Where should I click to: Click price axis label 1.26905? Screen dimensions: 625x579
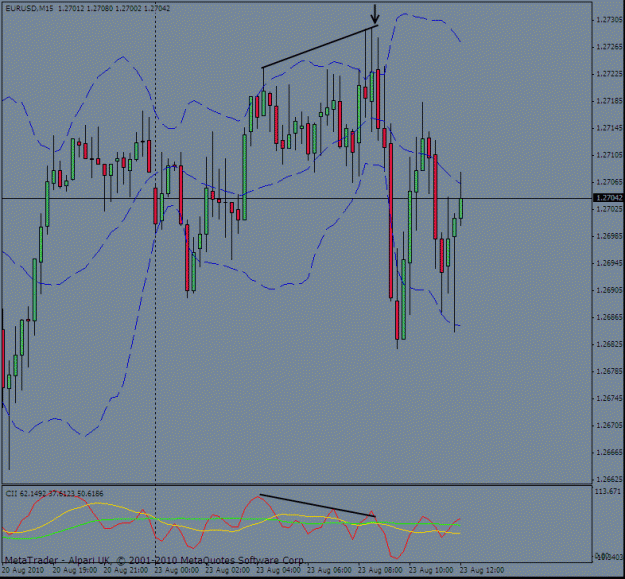609,290
